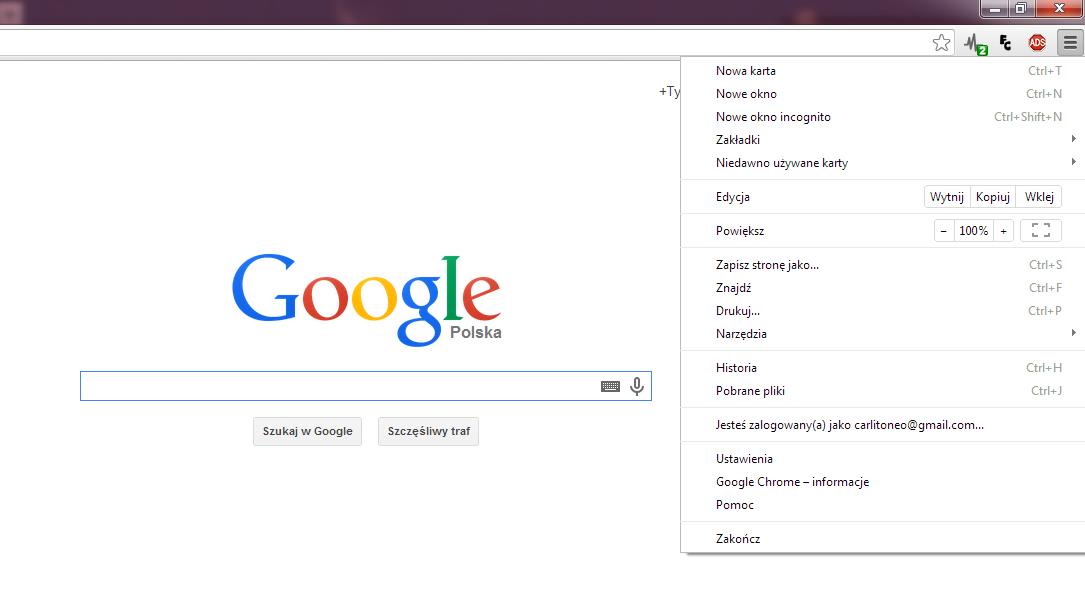Image resolution: width=1085 pixels, height=608 pixels.
Task: Increase zoom with the plus button
Action: point(1003,230)
